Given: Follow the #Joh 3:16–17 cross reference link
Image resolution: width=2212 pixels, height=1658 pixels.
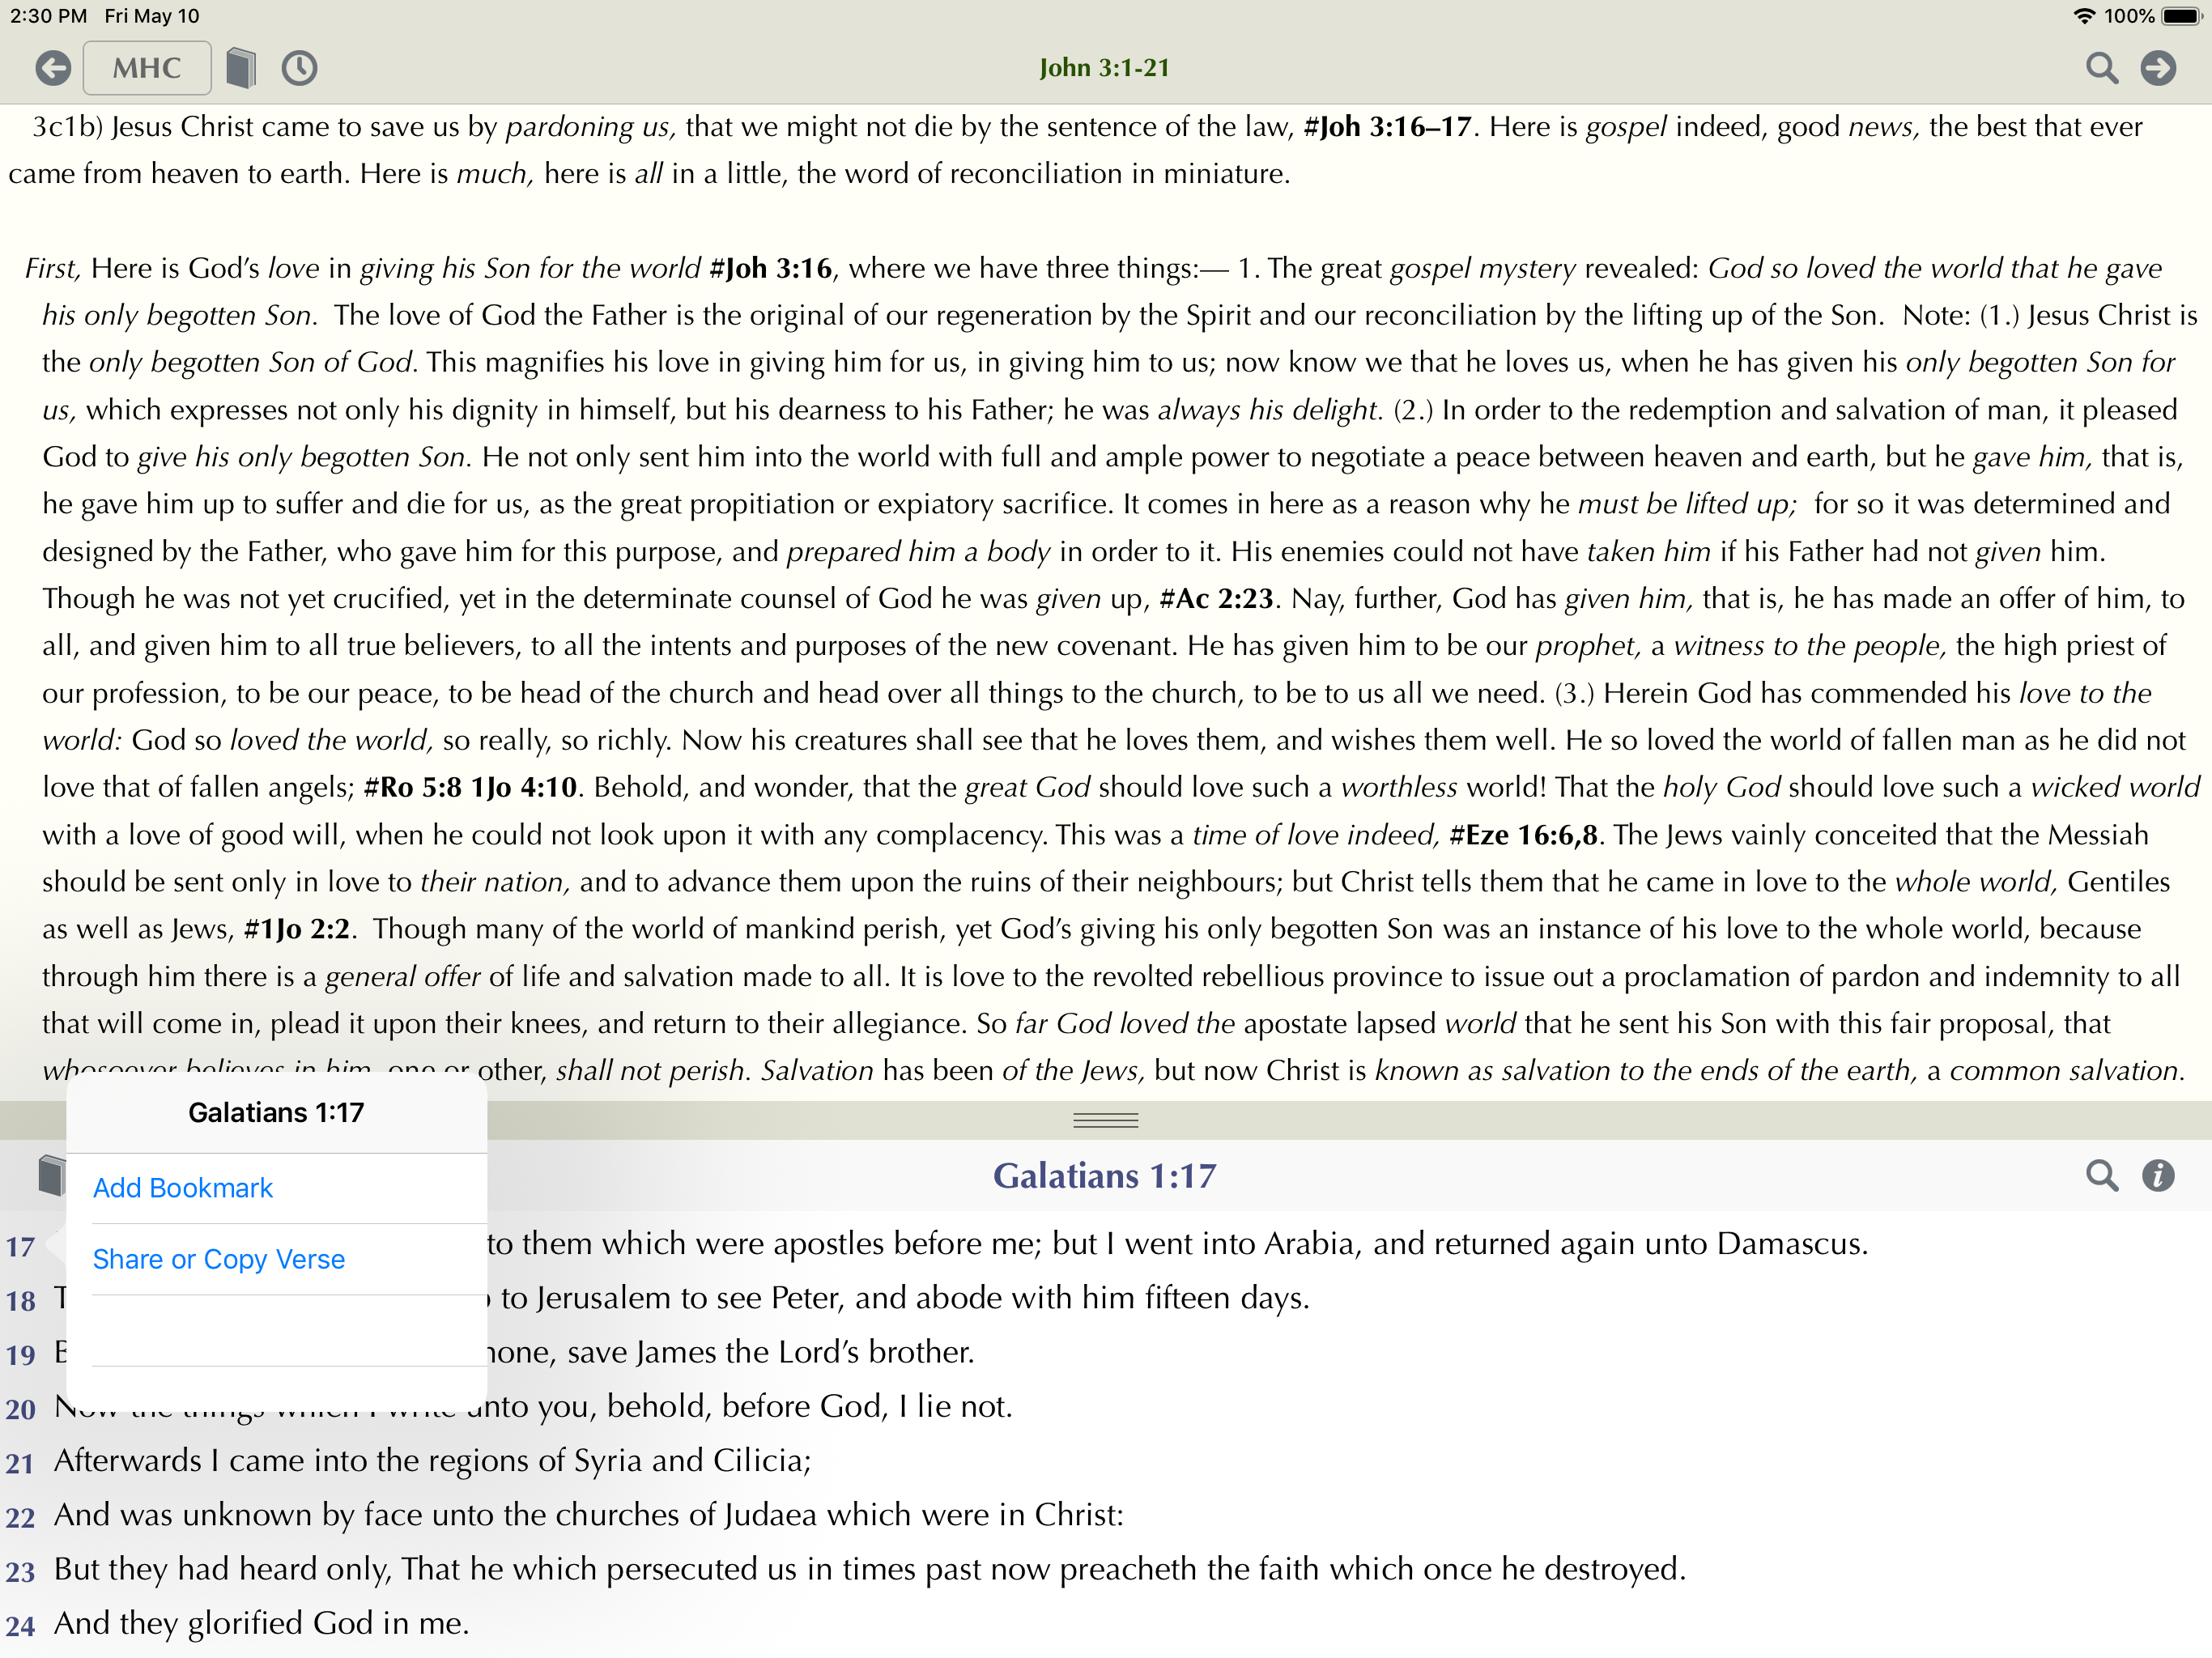Looking at the screenshot, I should coord(1387,127).
